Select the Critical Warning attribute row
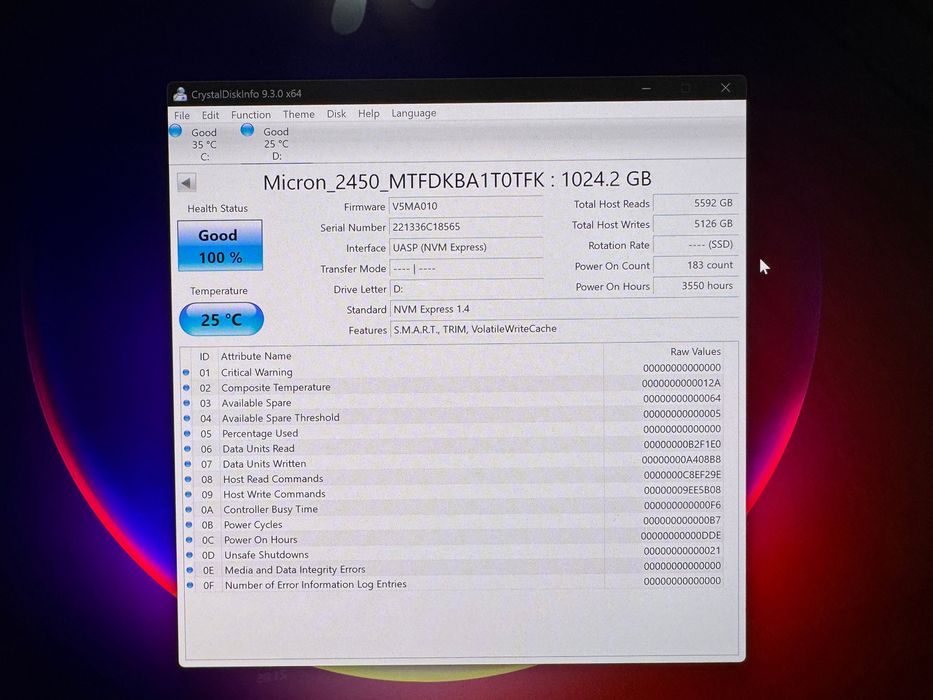Screen dimensions: 933x700 [452, 370]
